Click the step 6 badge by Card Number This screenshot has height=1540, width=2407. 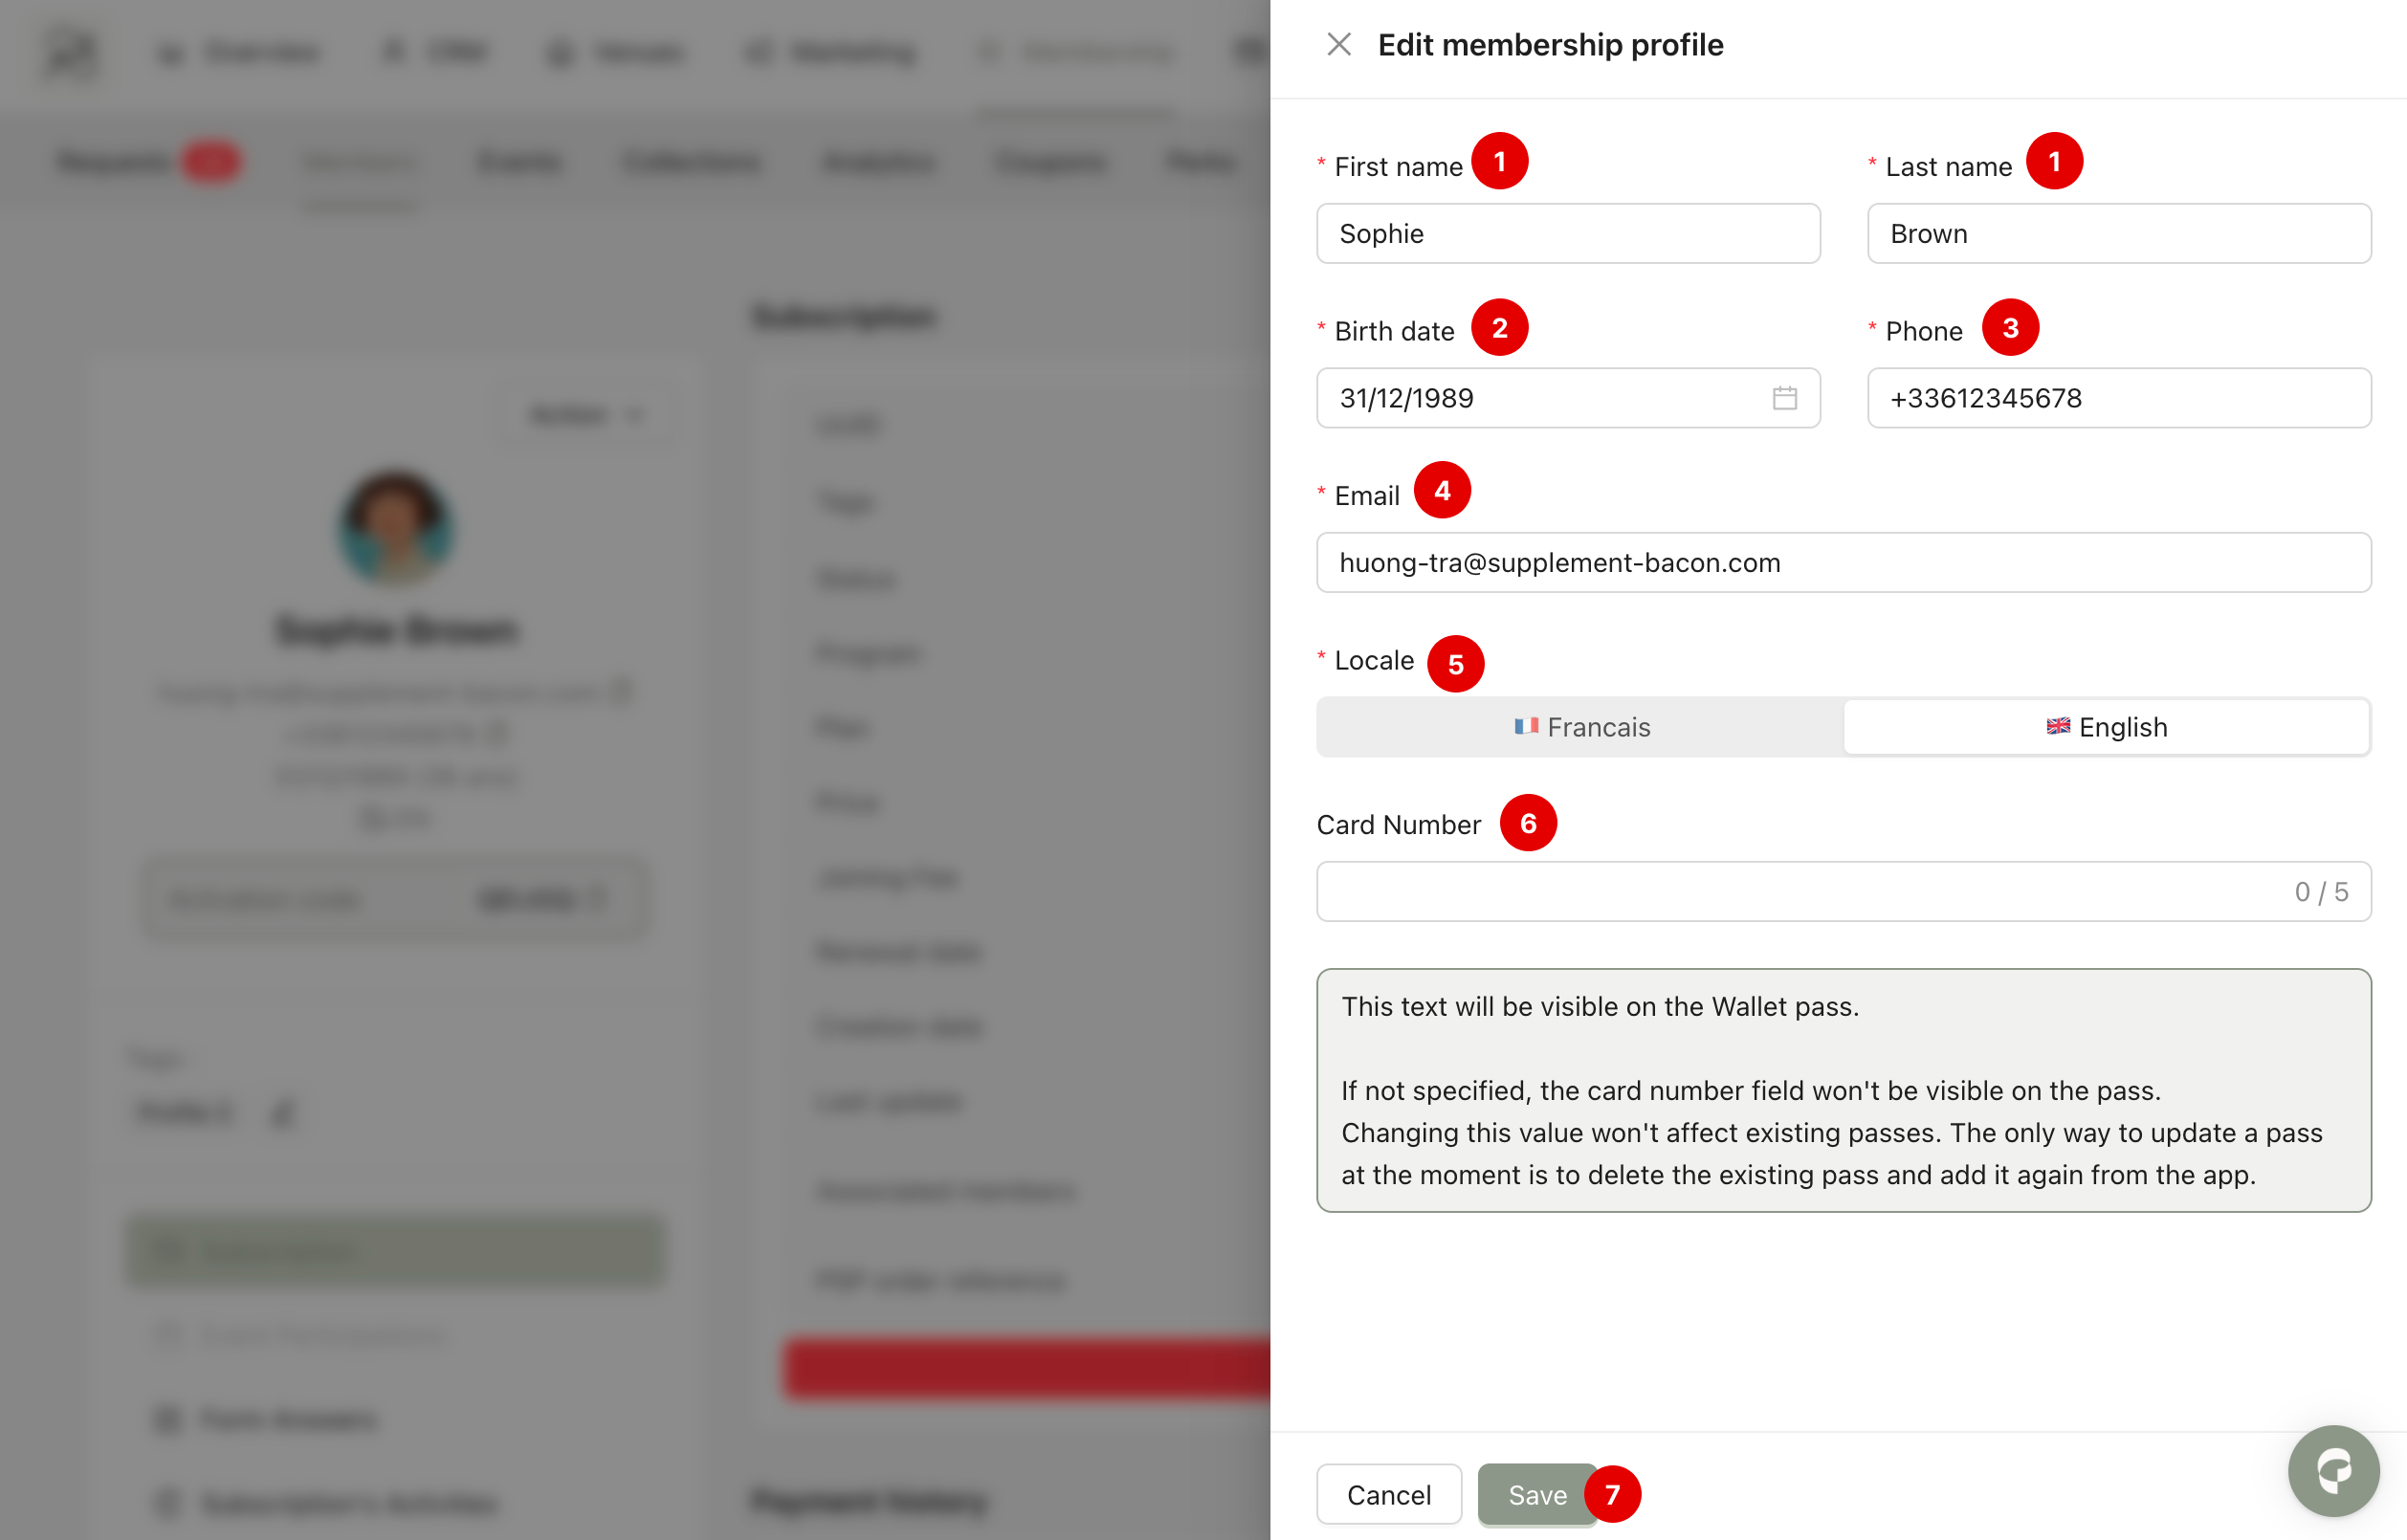[x=1528, y=823]
